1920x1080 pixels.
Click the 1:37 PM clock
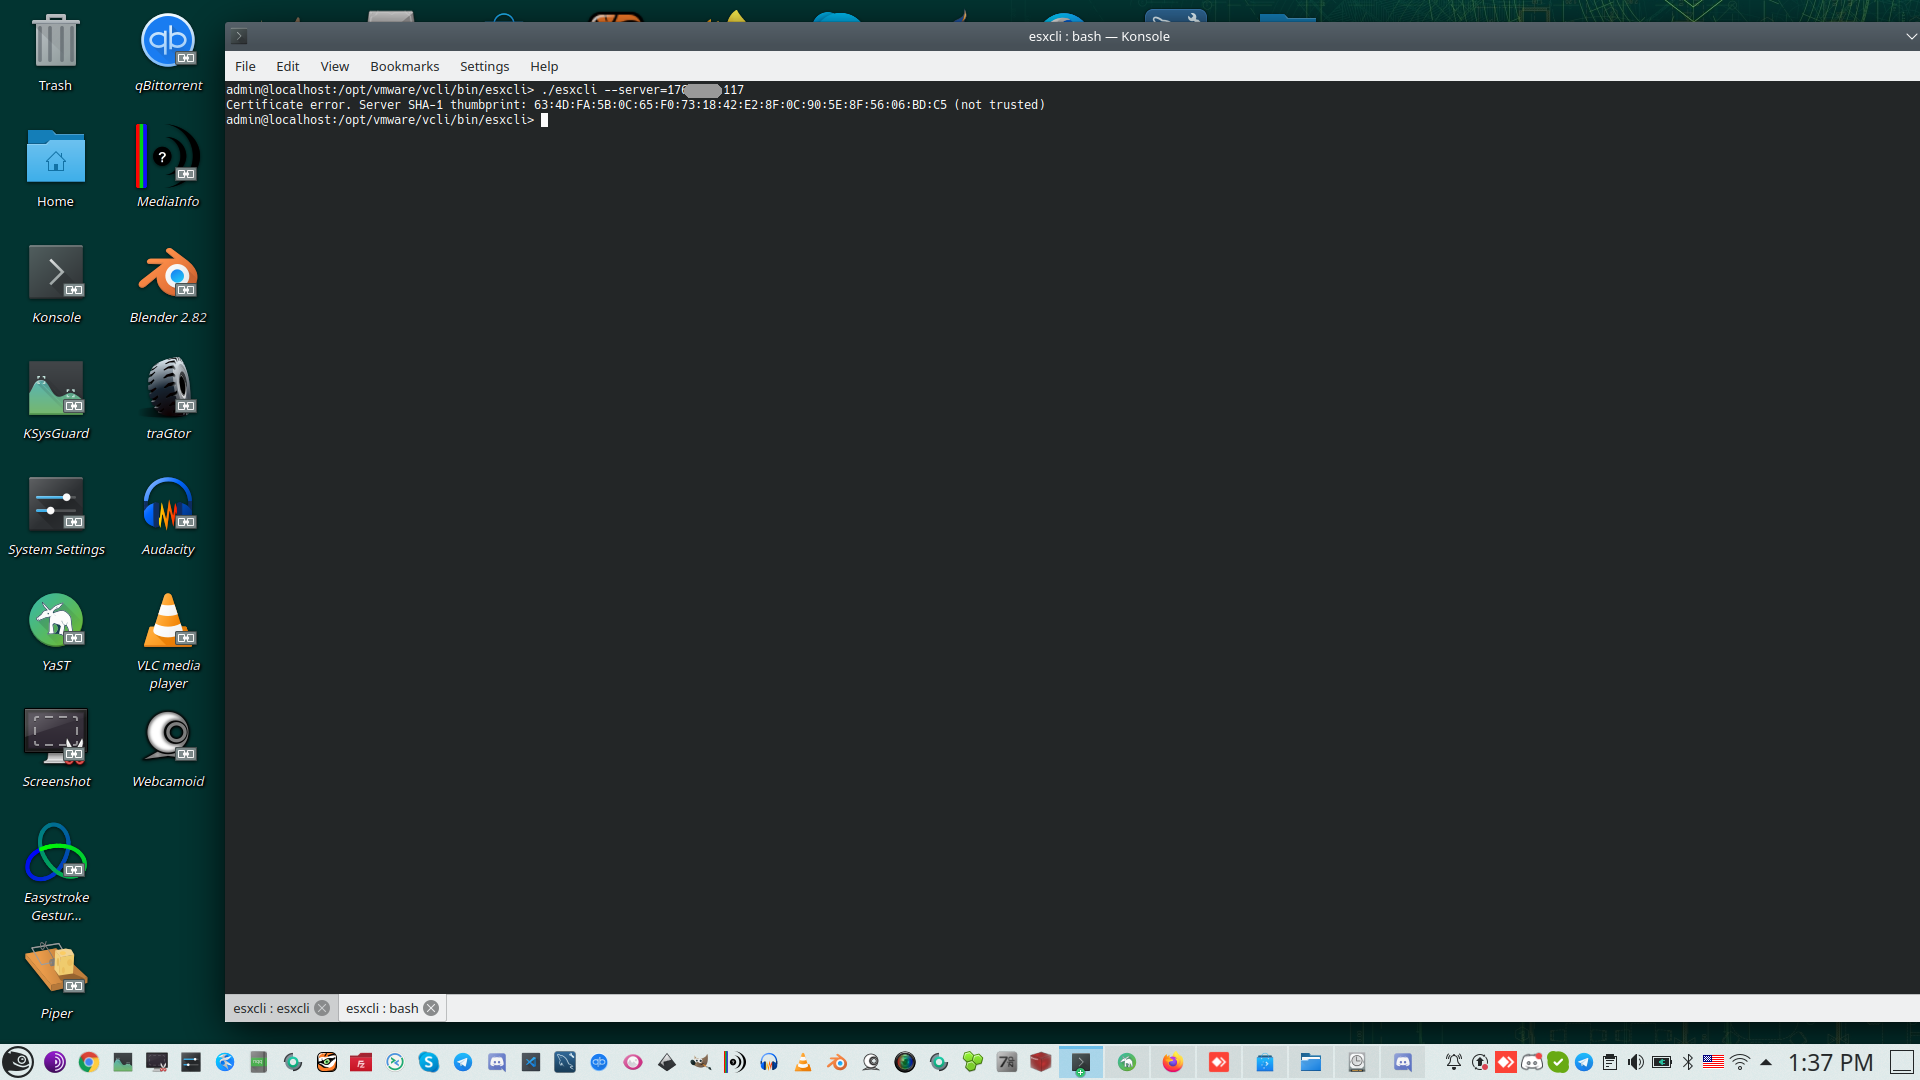[1829, 1062]
